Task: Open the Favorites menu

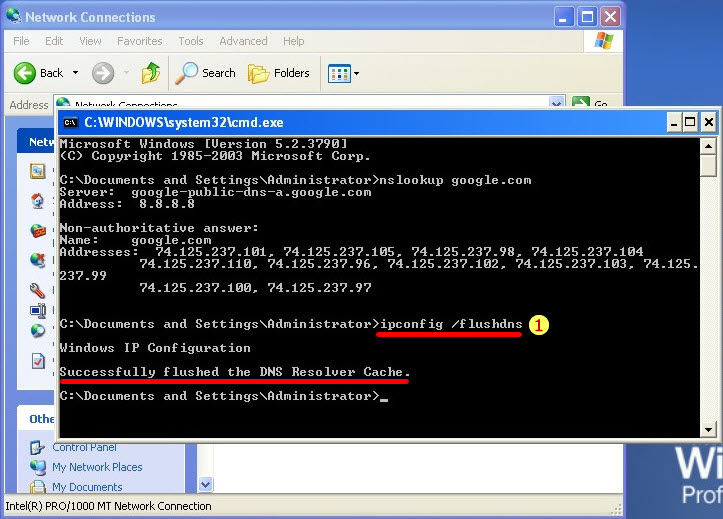Action: coord(140,41)
